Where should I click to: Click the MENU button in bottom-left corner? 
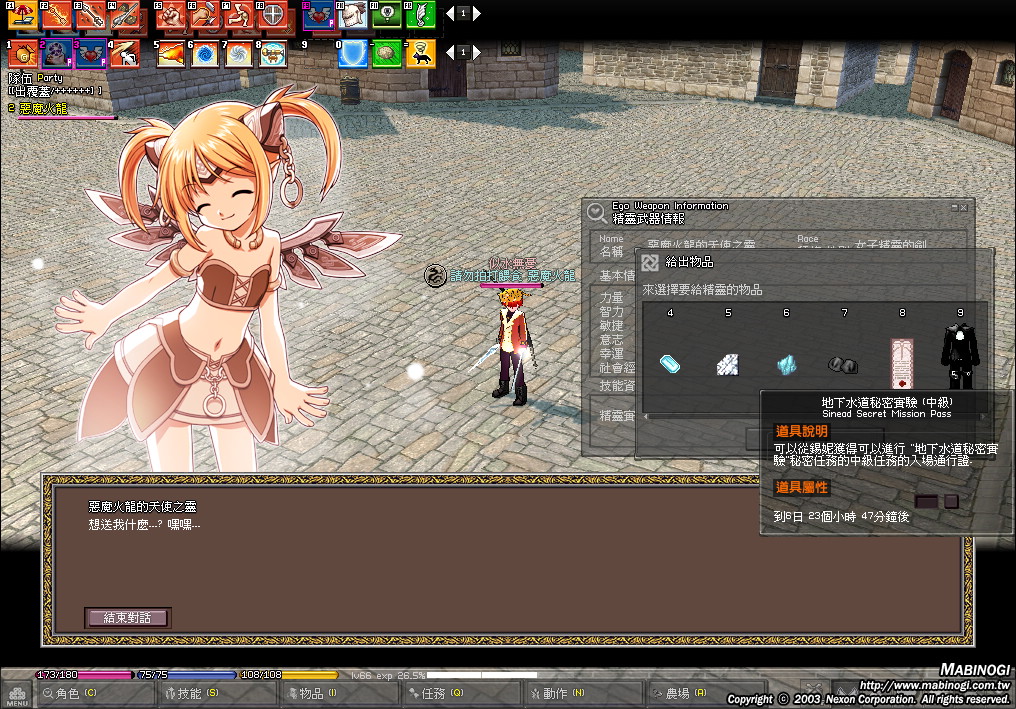(17, 693)
